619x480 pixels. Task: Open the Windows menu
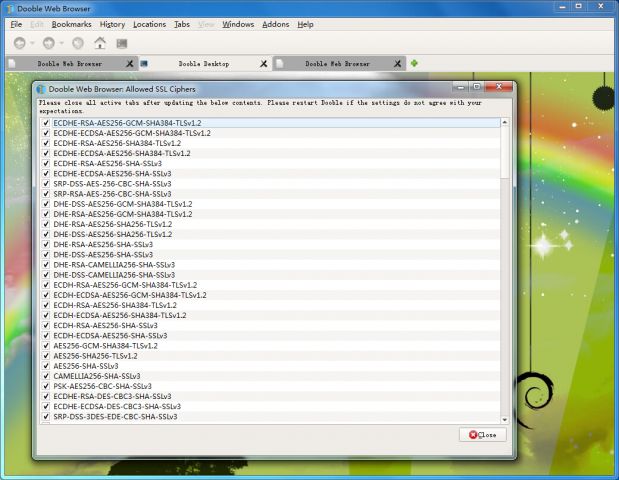click(x=238, y=24)
